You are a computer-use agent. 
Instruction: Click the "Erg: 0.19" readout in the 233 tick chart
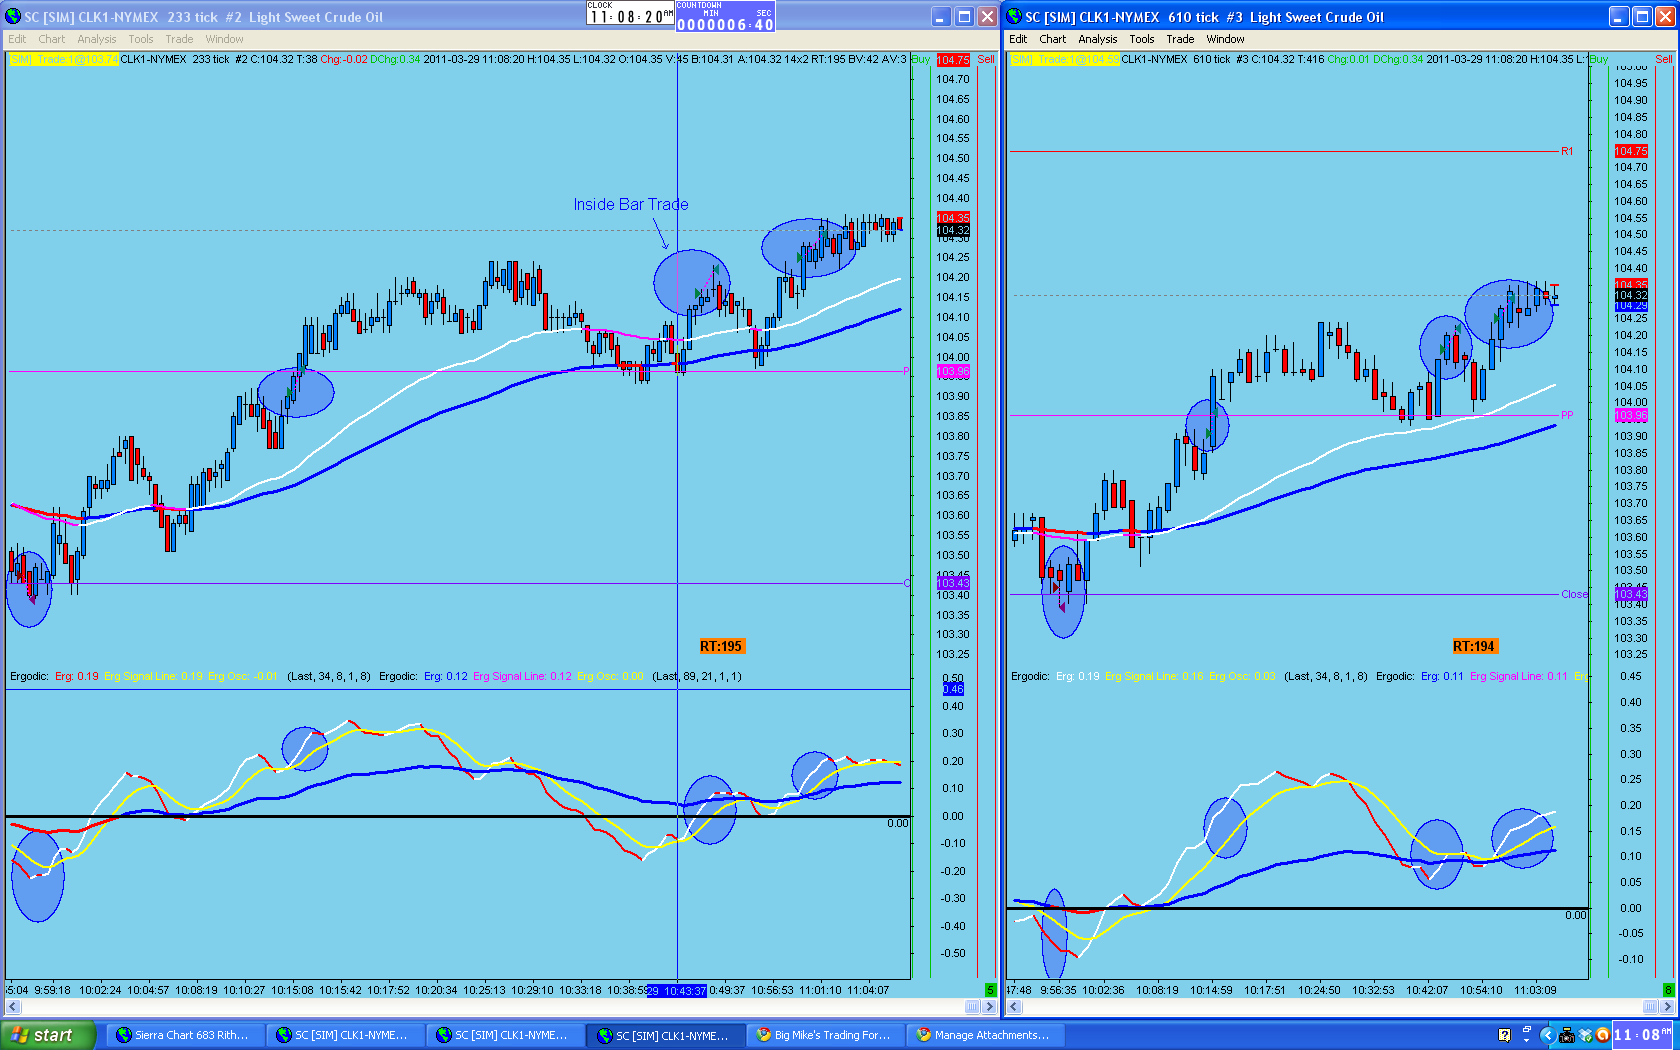77,676
